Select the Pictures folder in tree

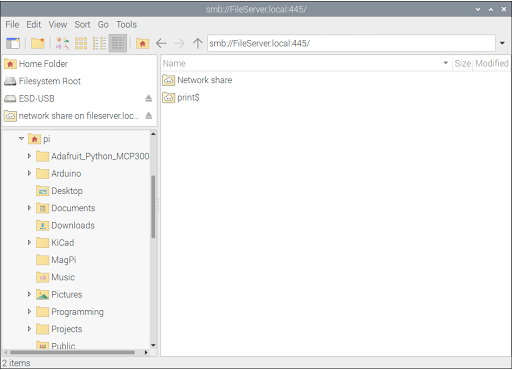pos(59,295)
